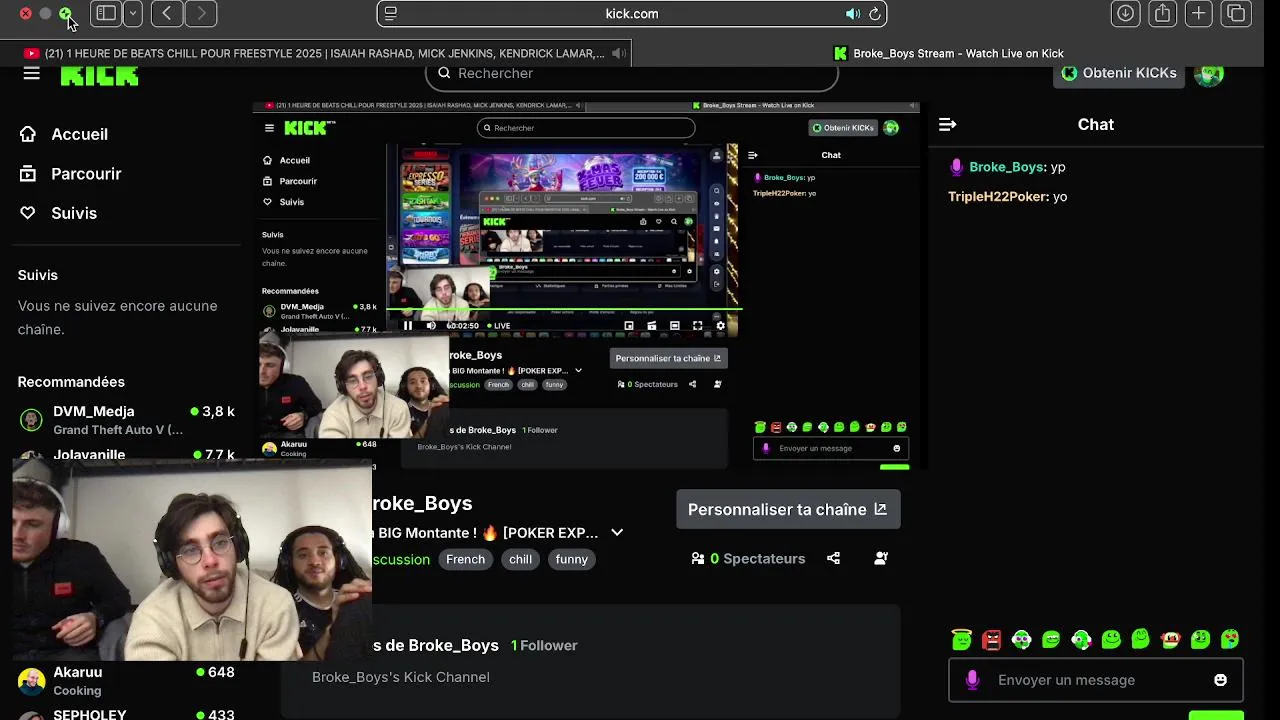The height and width of the screenshot is (720, 1280).
Task: Open the Kick hamburger menu
Action: pyautogui.click(x=31, y=73)
